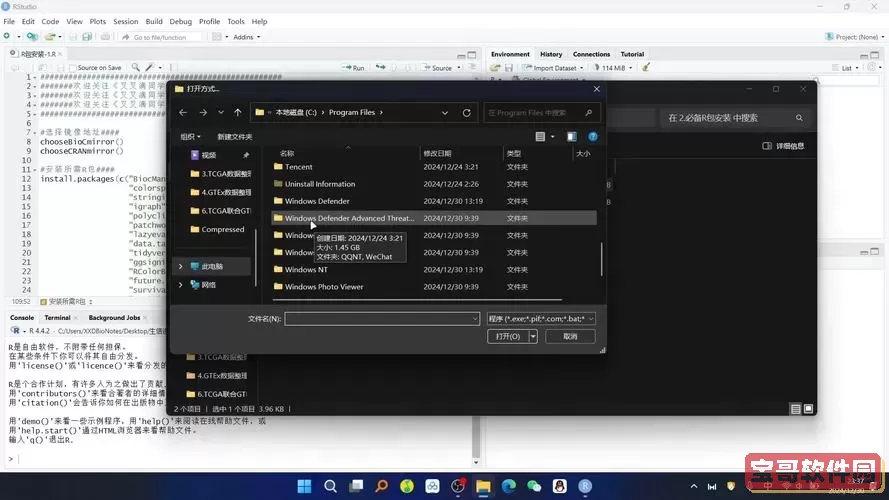Open the List view dropdown in Environment pane
The width and height of the screenshot is (889, 500).
coord(846,68)
